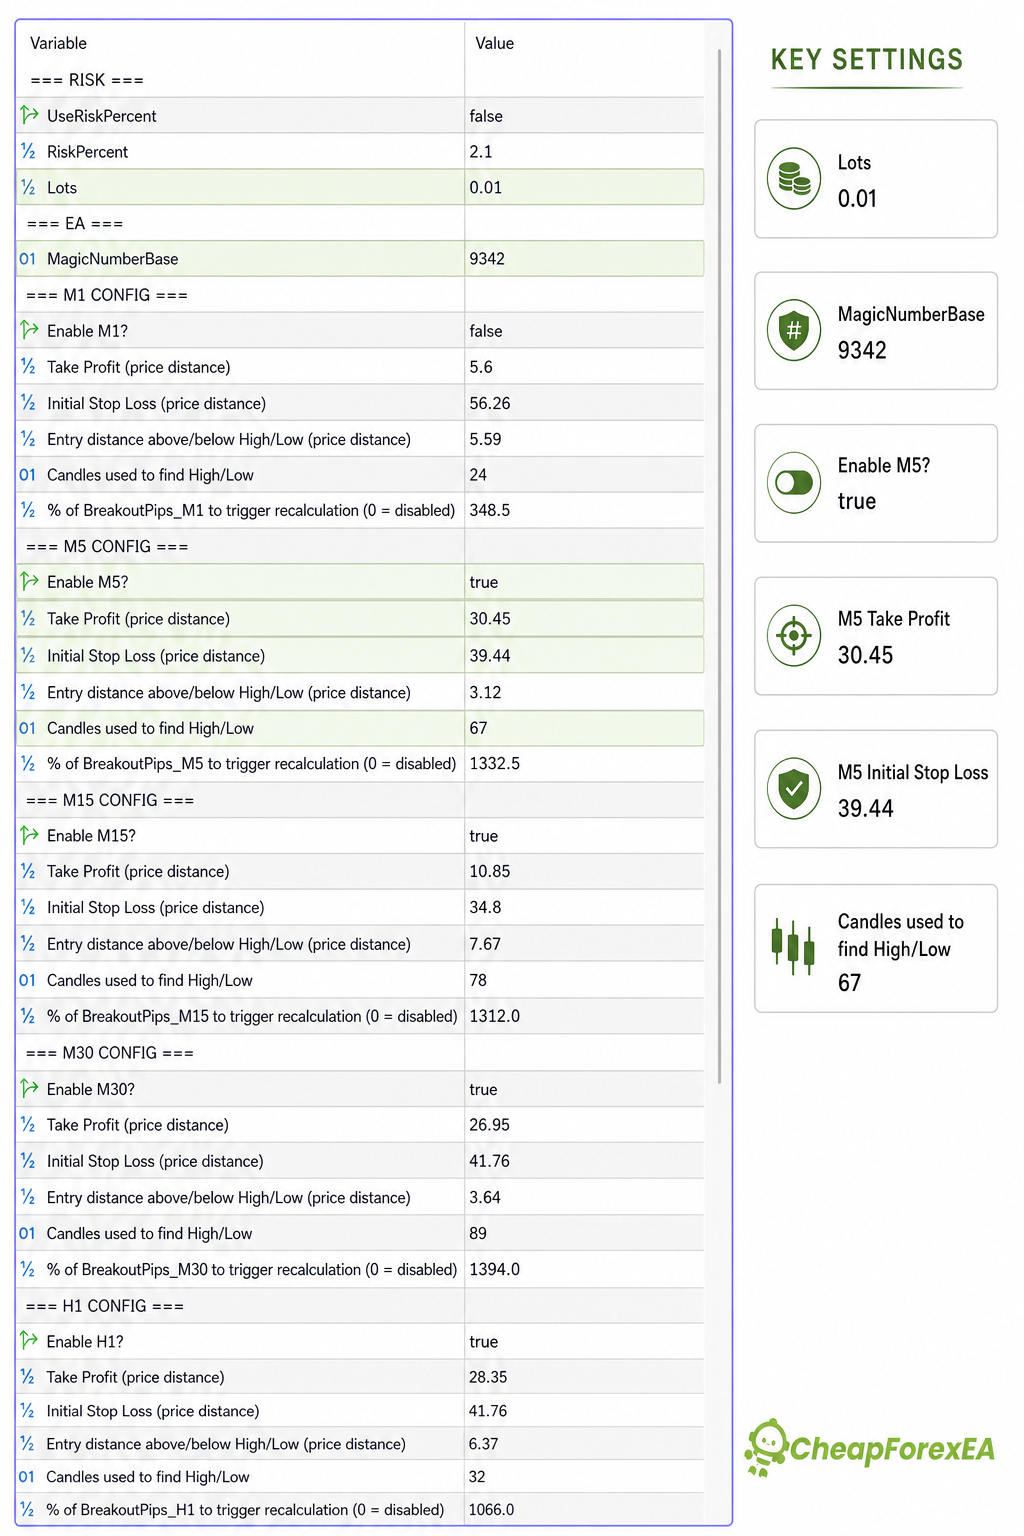Click the integer 01 icon beside MagicNumberBase
Screen dimensions: 1024x1536
(27, 259)
